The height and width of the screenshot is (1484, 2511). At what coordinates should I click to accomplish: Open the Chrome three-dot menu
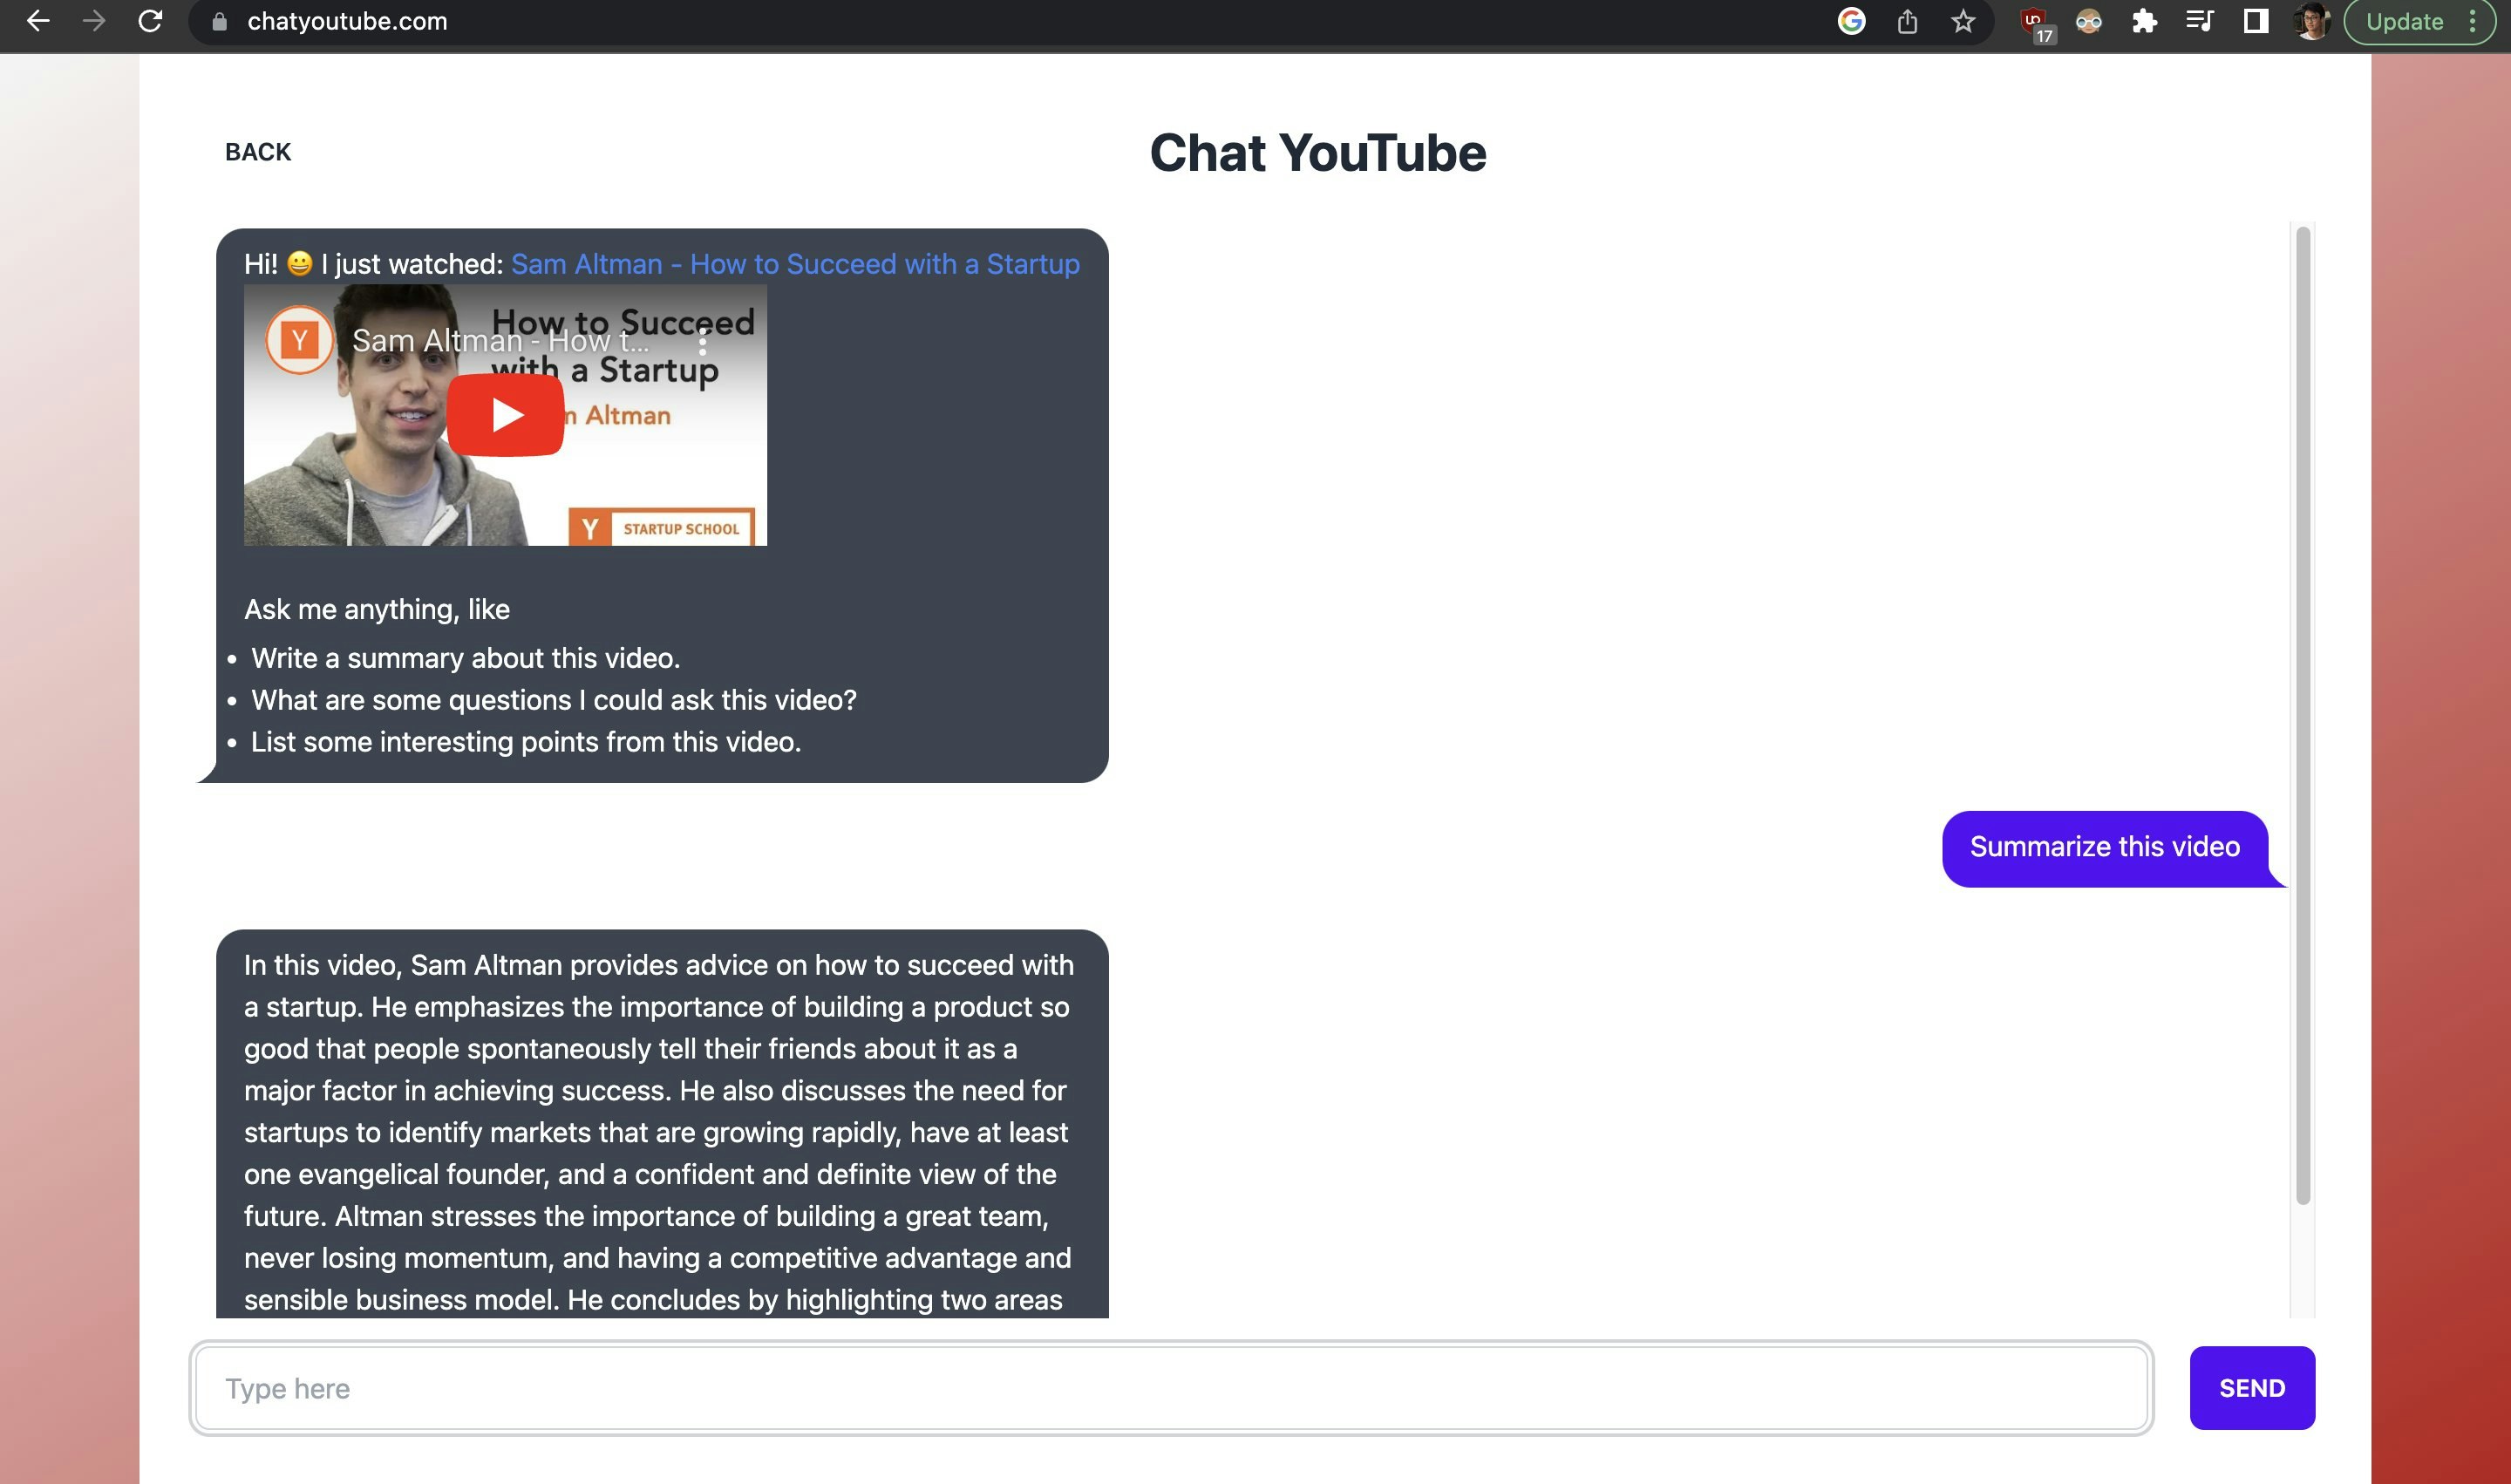pyautogui.click(x=2472, y=21)
